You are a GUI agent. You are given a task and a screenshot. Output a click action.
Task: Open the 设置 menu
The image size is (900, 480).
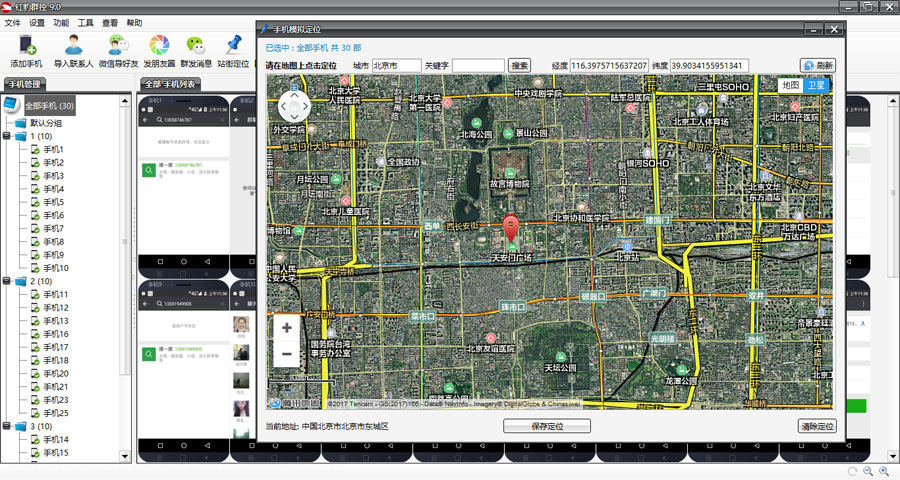[x=37, y=23]
